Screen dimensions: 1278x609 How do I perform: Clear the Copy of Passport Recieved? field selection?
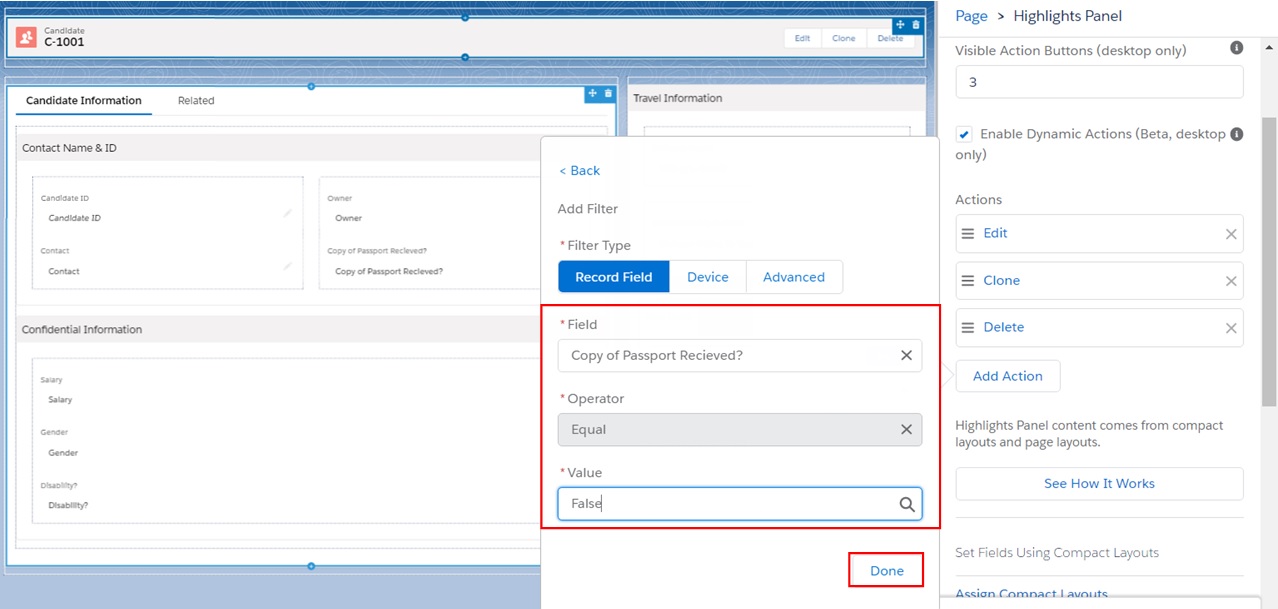click(x=906, y=355)
